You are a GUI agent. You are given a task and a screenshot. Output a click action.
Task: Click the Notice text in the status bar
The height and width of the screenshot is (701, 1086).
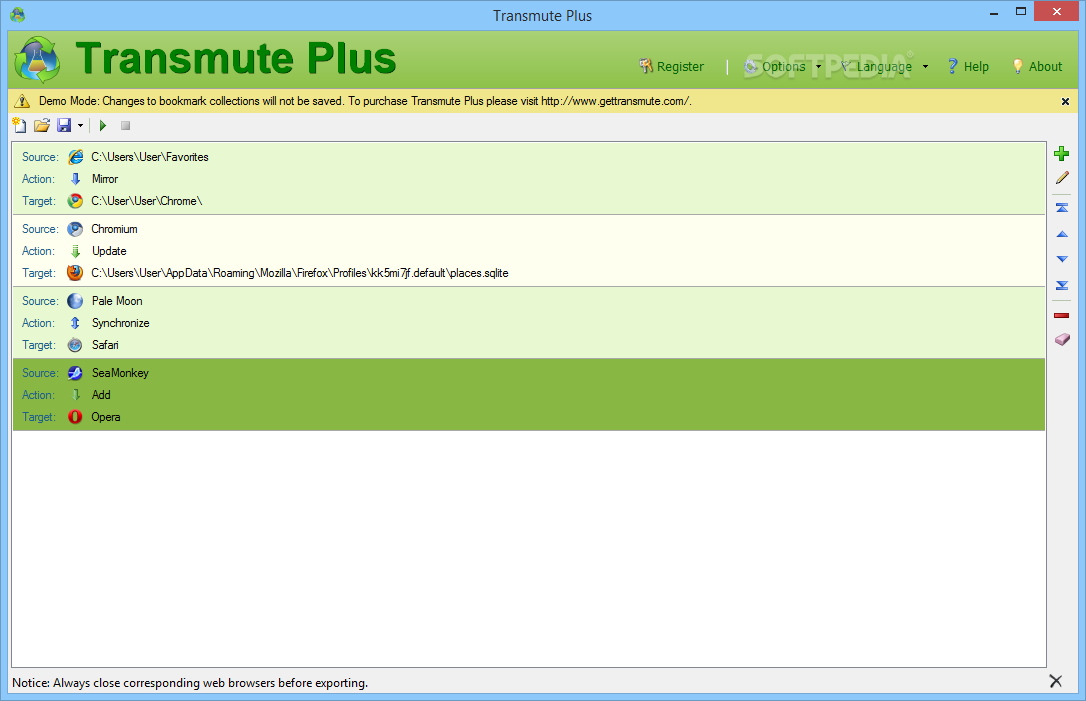[x=190, y=683]
